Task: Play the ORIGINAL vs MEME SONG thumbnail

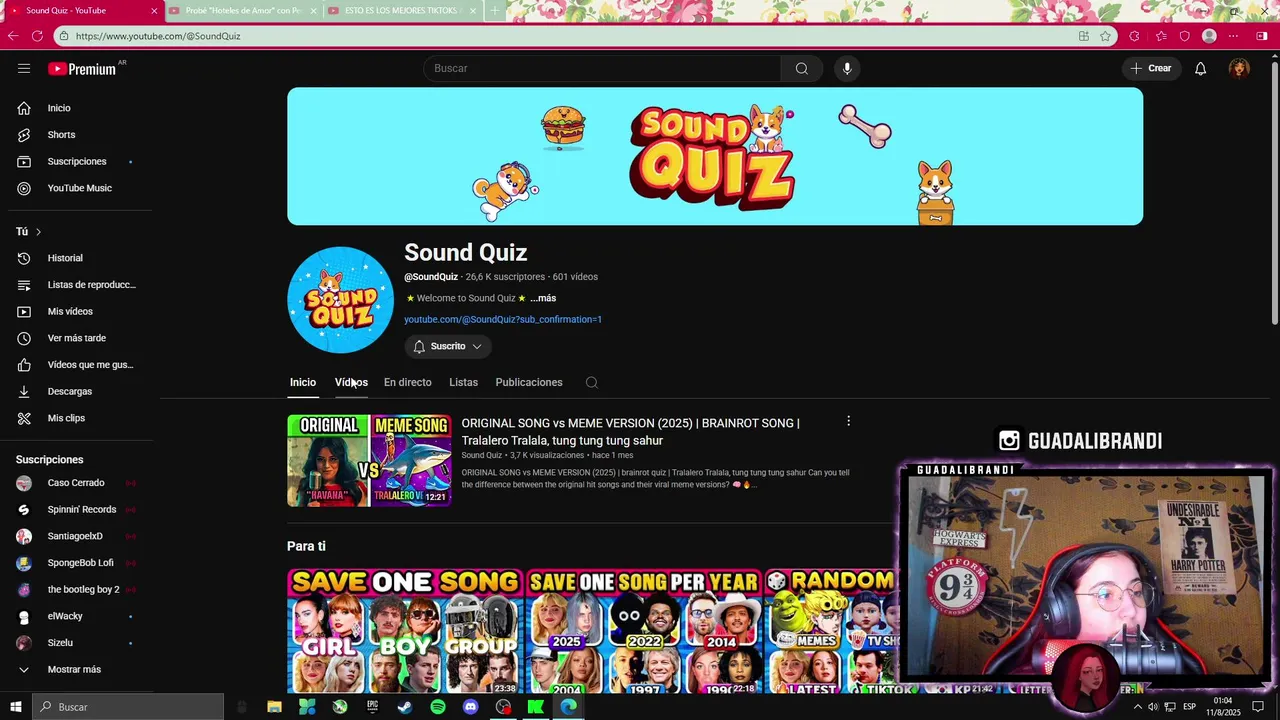Action: click(369, 461)
